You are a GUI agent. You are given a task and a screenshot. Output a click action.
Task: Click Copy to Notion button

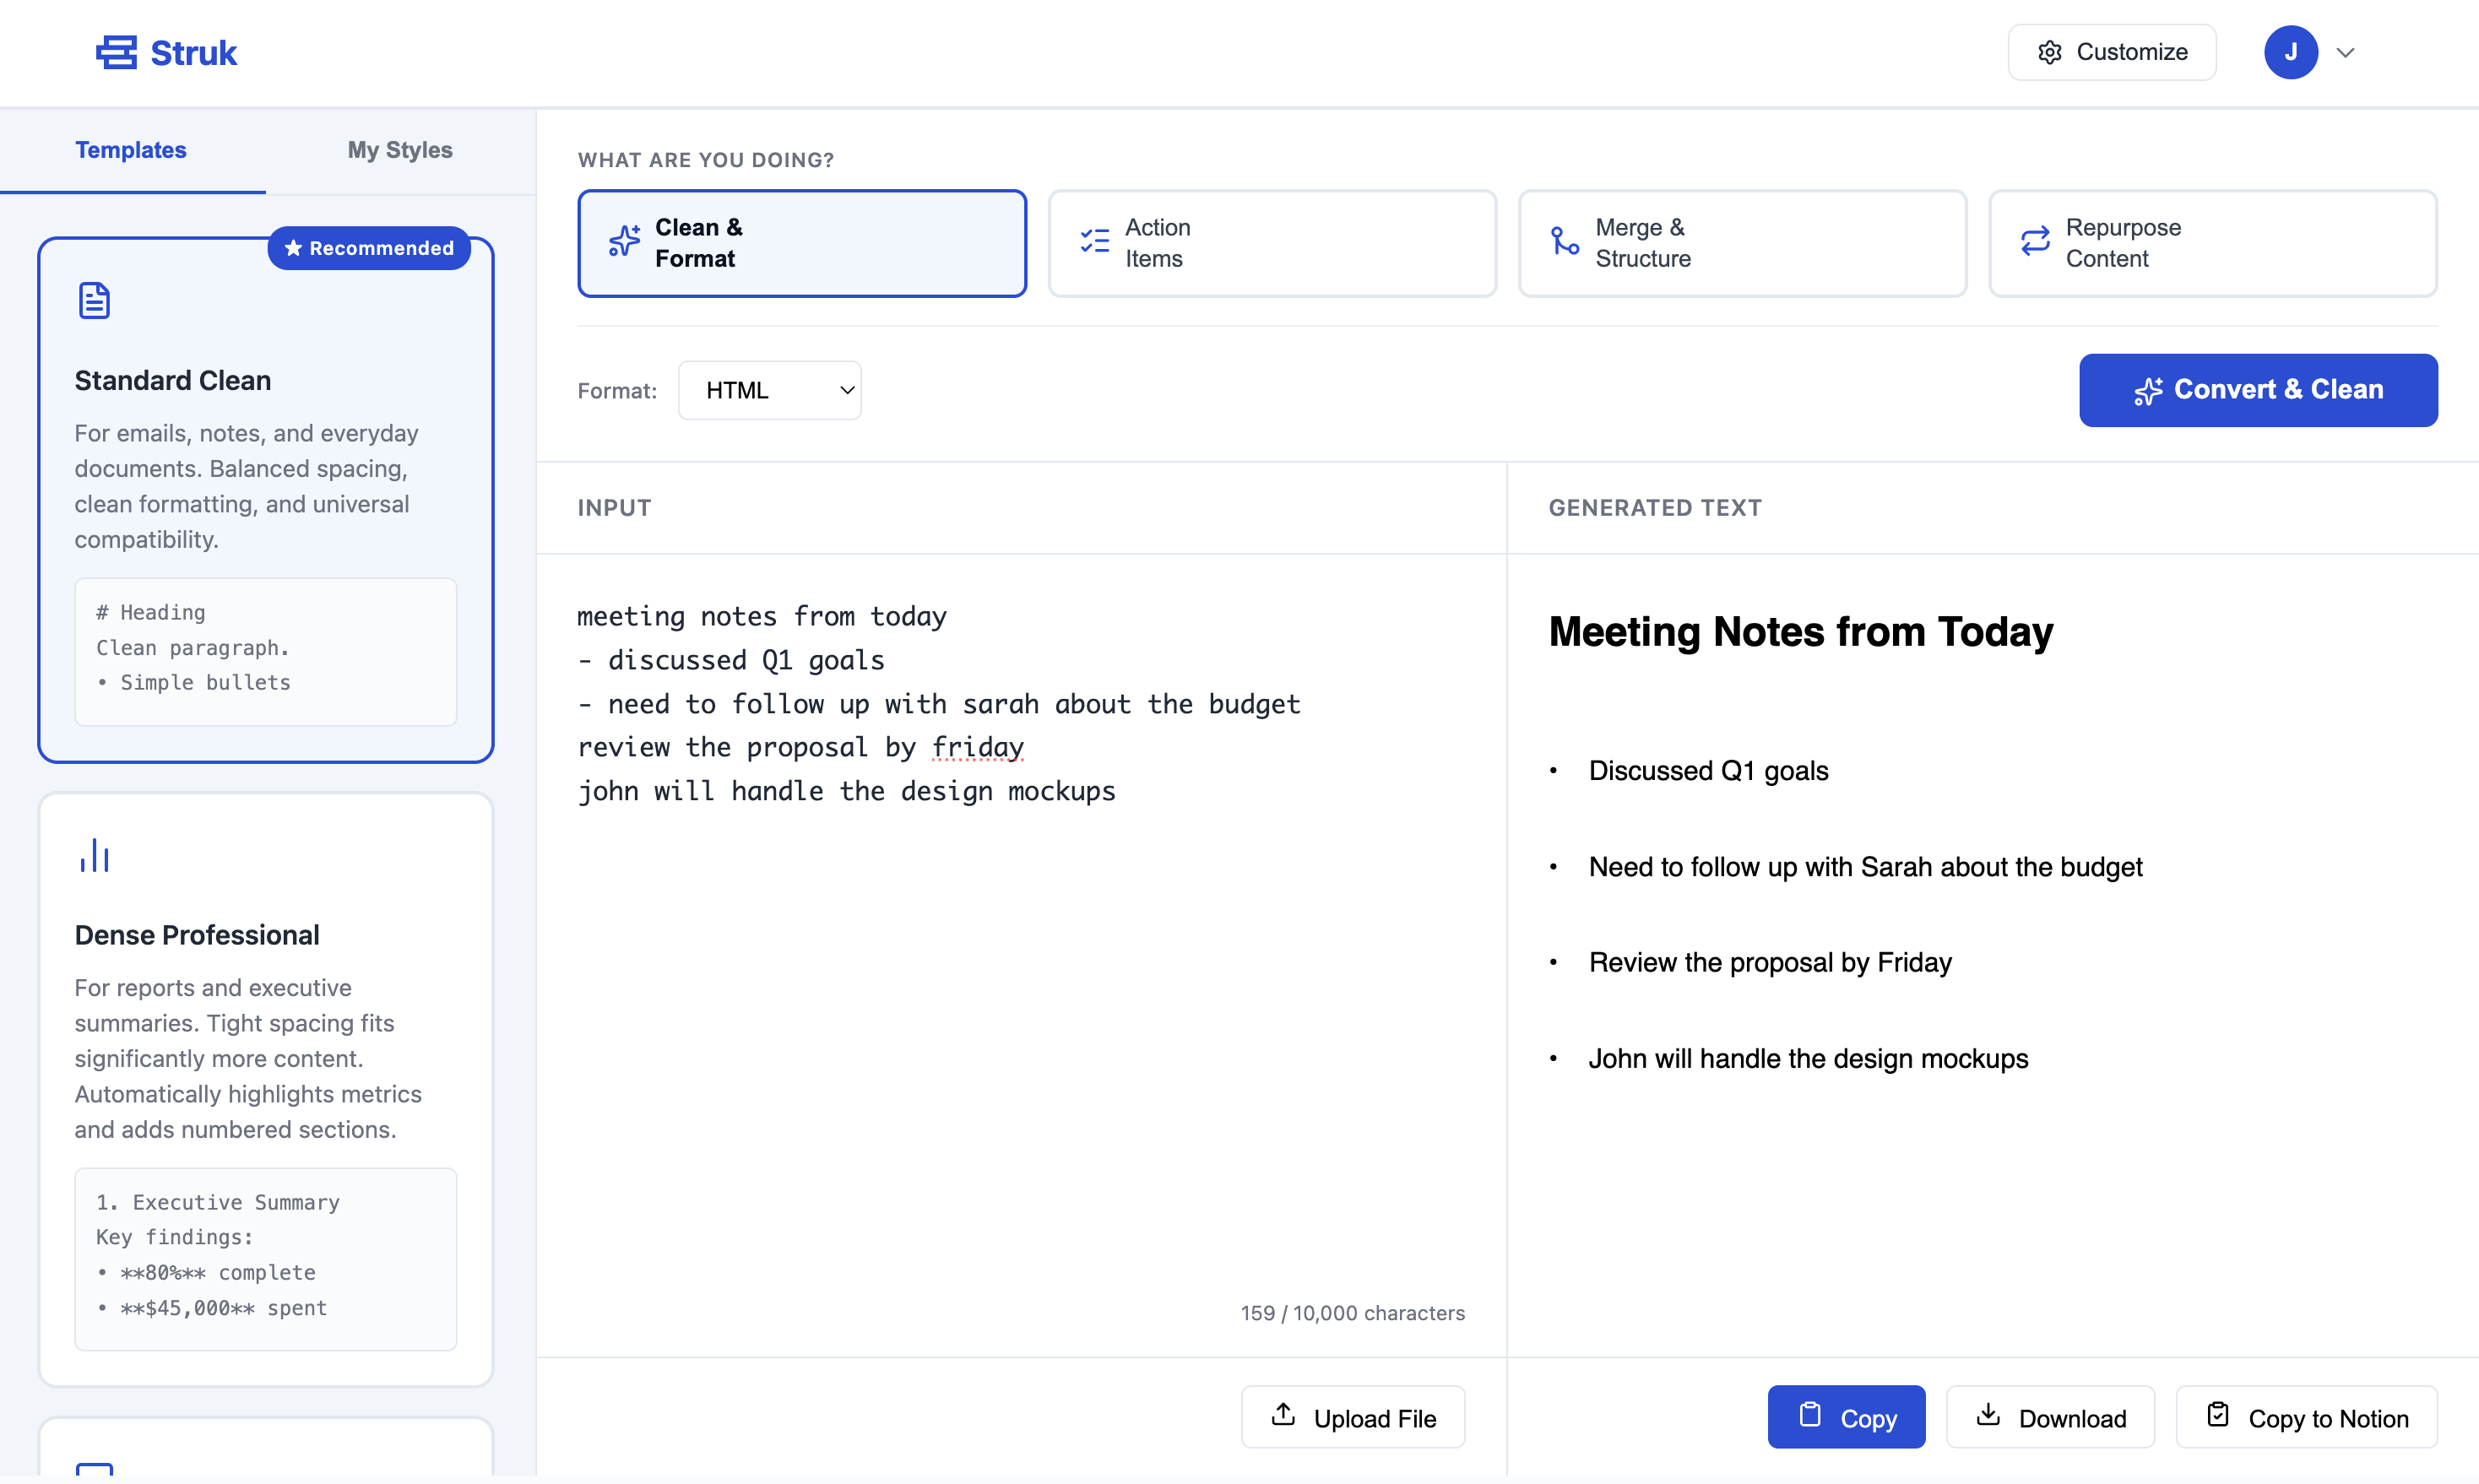click(x=2306, y=1417)
